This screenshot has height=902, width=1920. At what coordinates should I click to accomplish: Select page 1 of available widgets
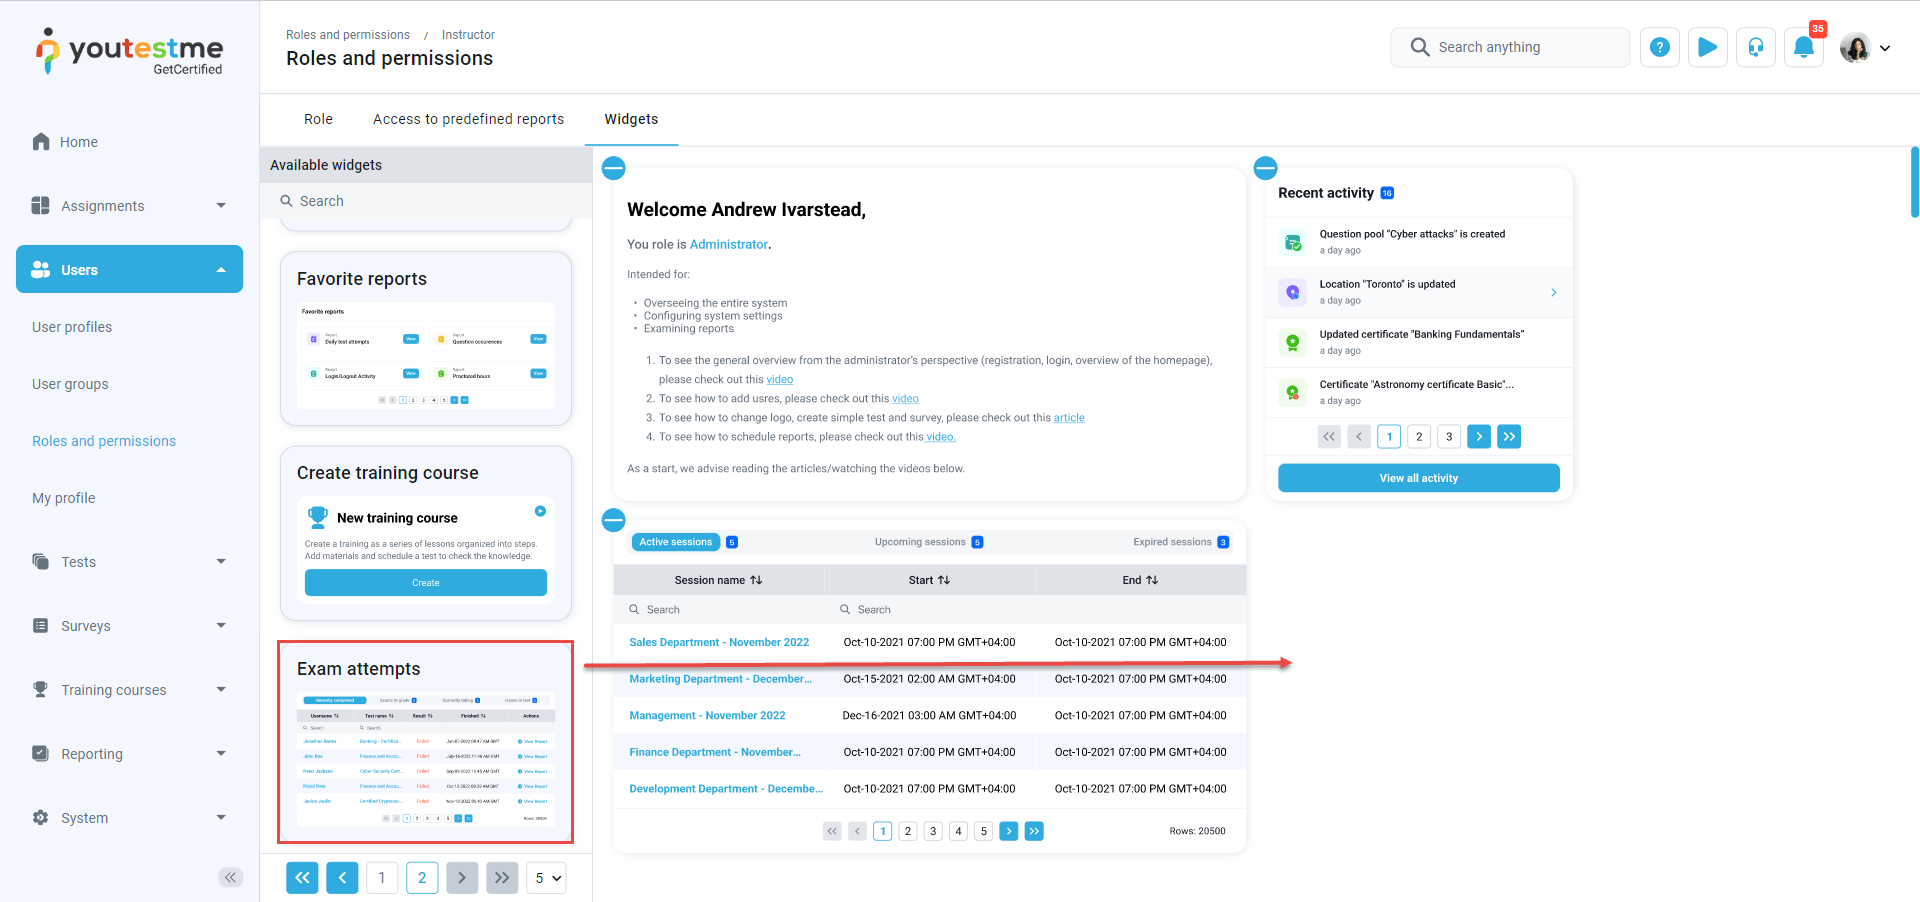(382, 878)
